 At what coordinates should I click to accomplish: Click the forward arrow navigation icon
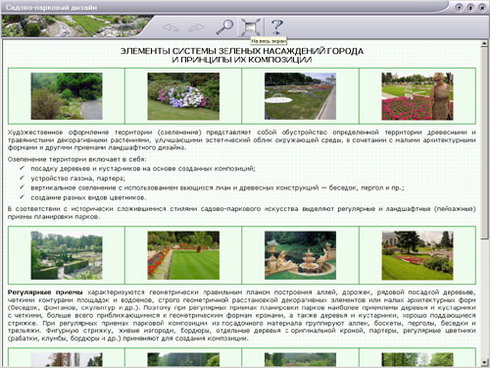click(x=196, y=27)
